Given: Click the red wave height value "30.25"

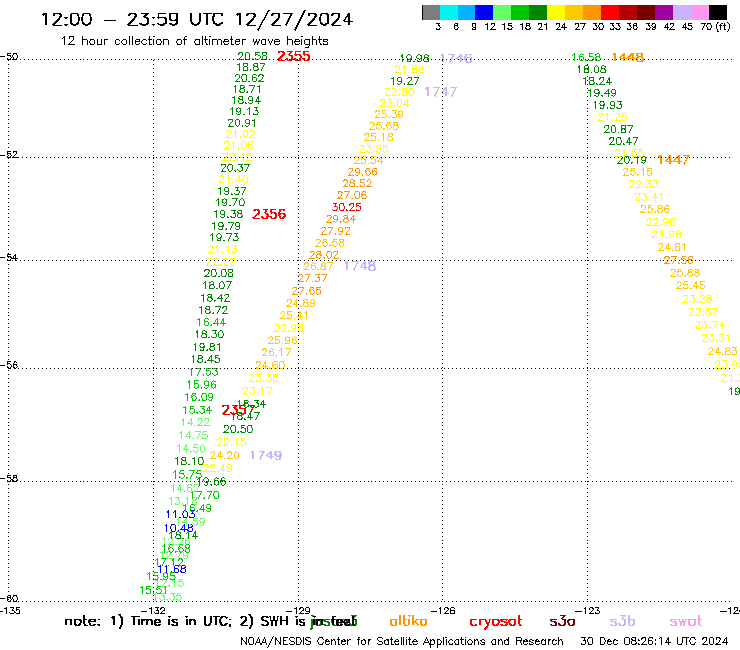Looking at the screenshot, I should (347, 207).
